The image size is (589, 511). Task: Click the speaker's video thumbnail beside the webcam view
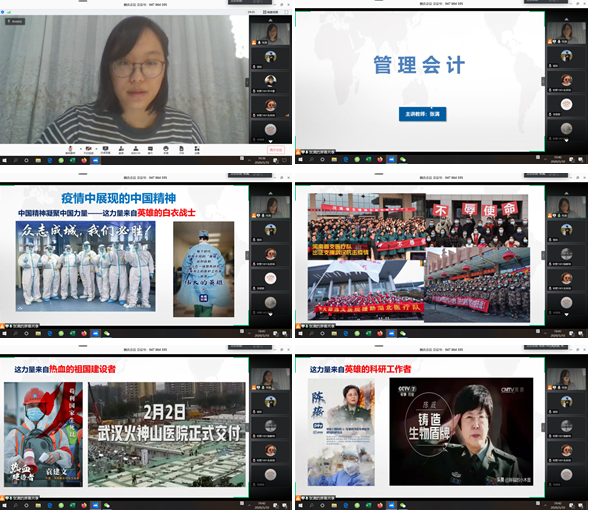coord(270,35)
